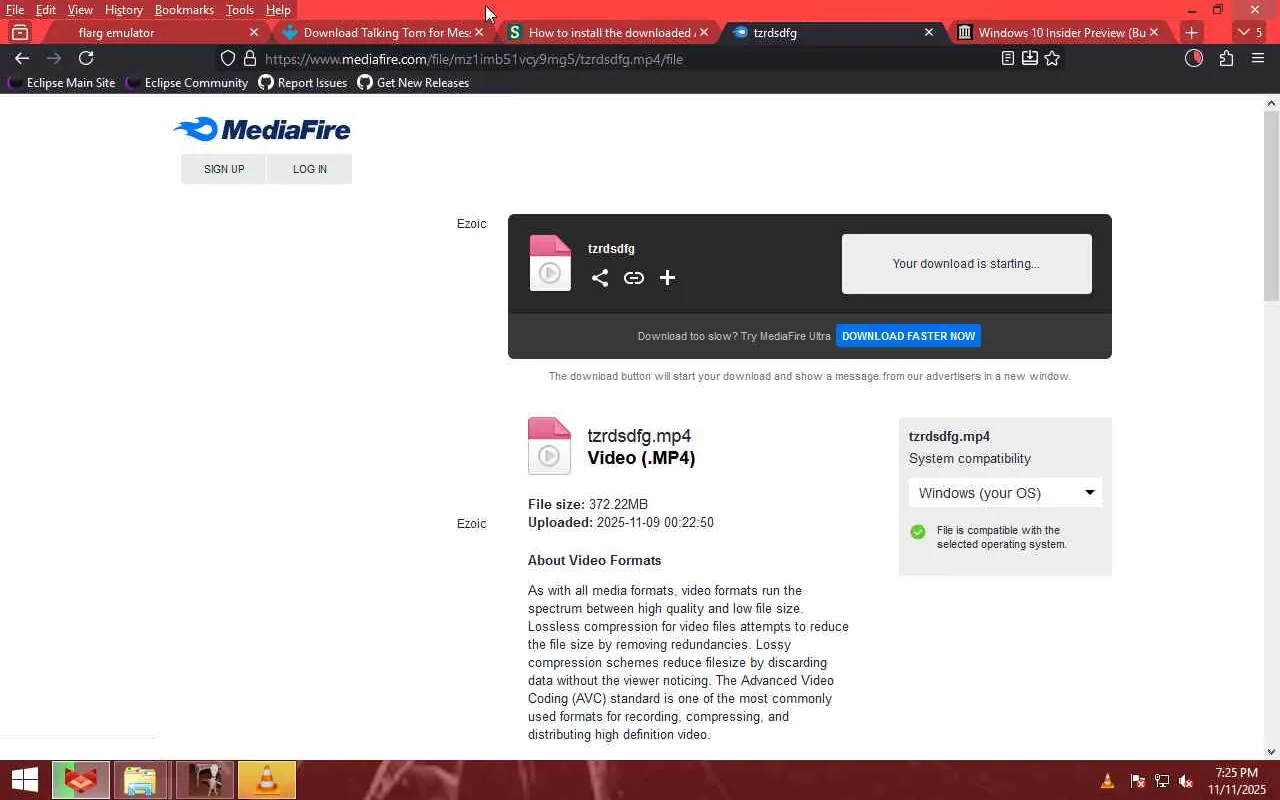Open Eclipse Main Site bookmark
Screen dimensions: 1280x800
[61, 83]
